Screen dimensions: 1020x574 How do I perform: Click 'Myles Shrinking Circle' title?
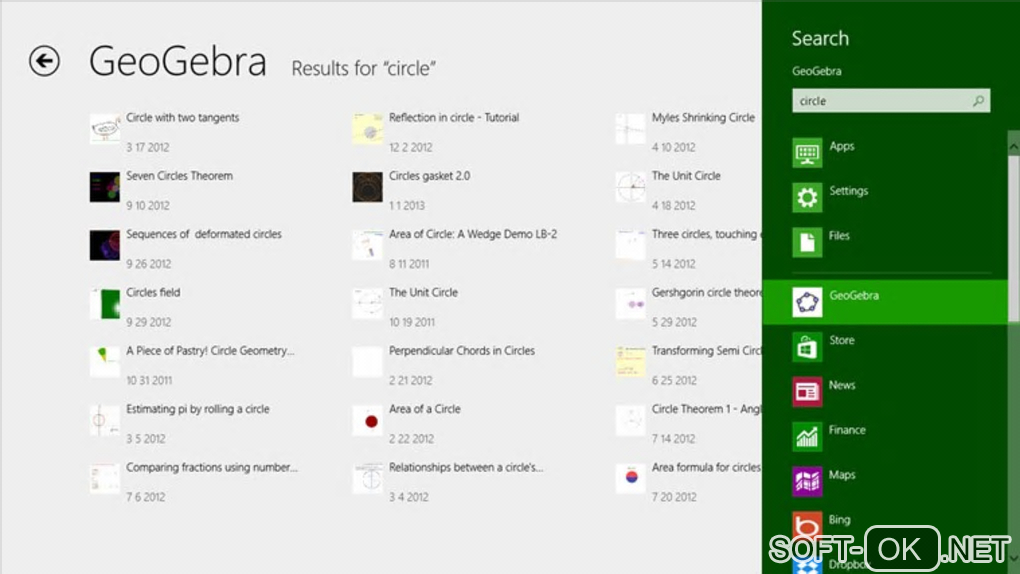(703, 118)
